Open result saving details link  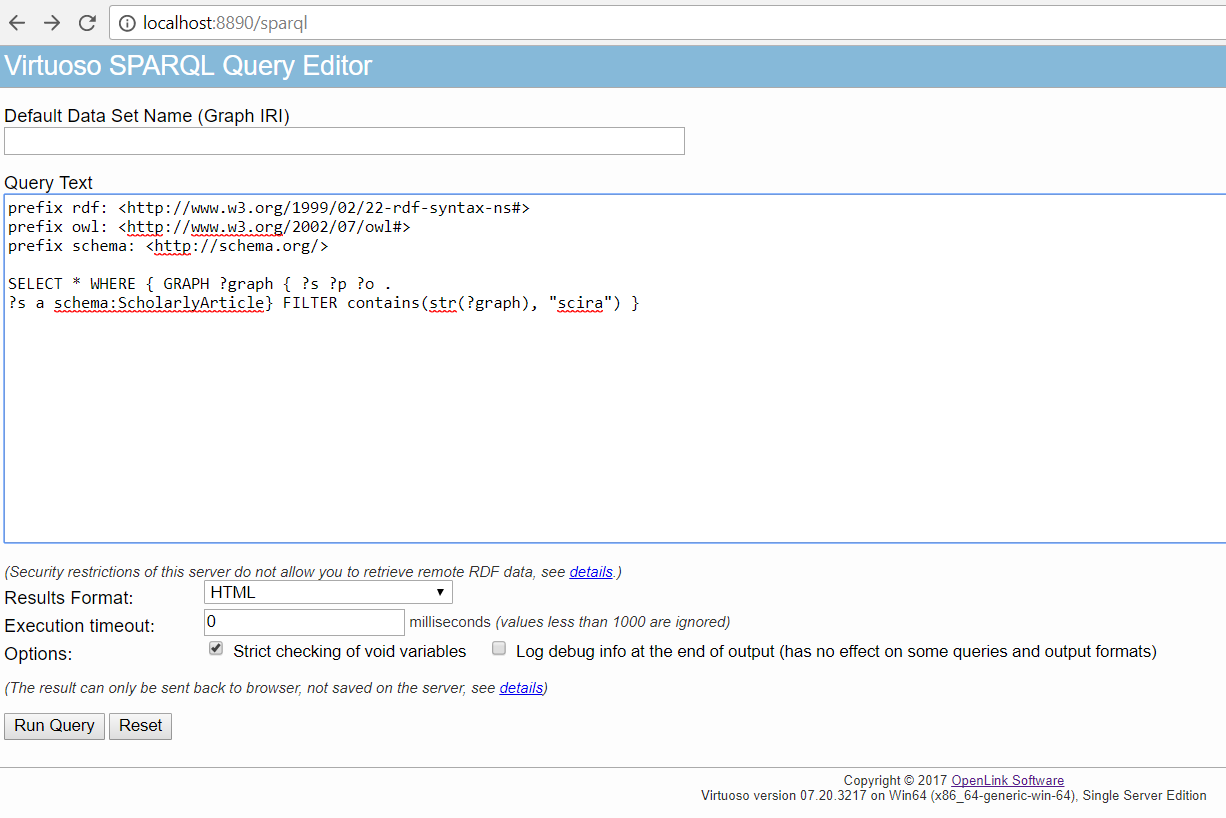pos(521,688)
